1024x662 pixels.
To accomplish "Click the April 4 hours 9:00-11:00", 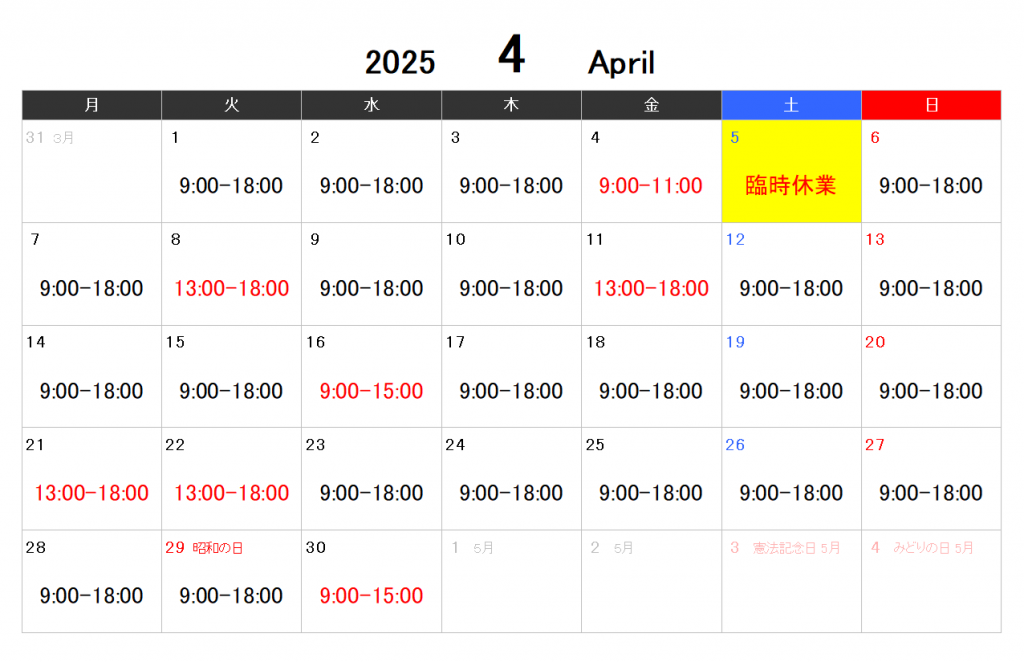I will (651, 186).
